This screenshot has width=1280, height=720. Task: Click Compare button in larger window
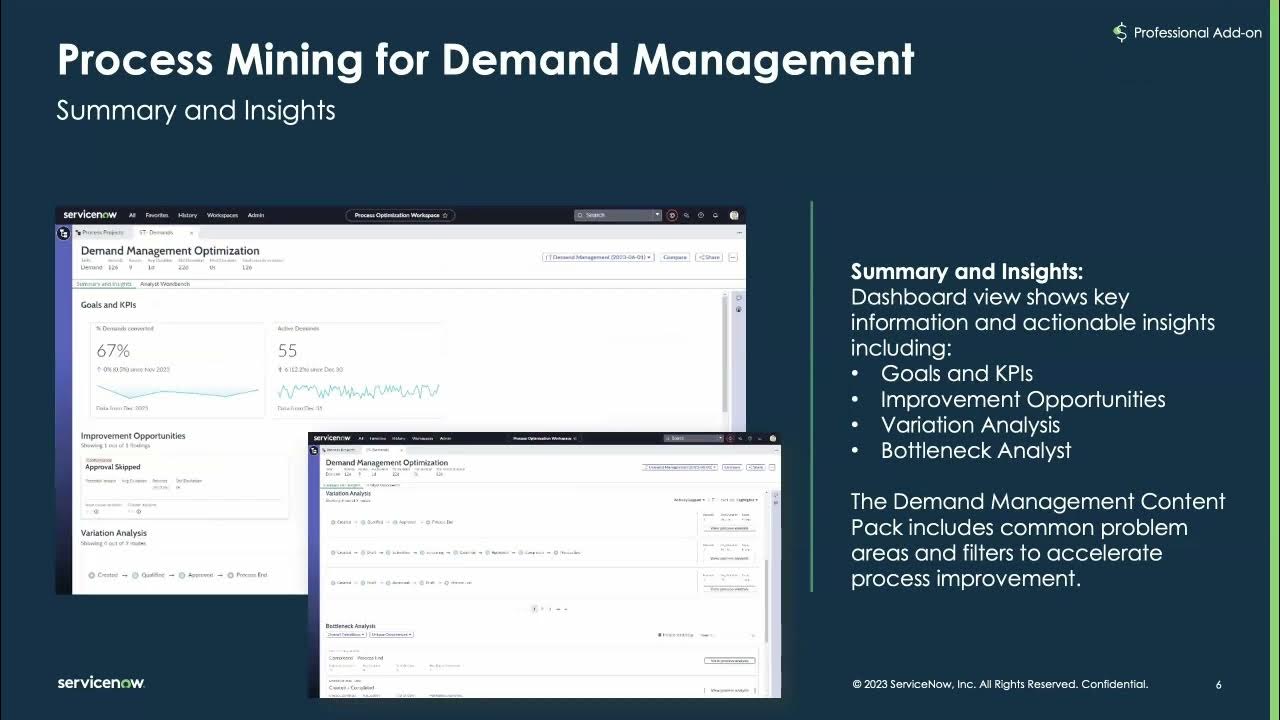[675, 257]
